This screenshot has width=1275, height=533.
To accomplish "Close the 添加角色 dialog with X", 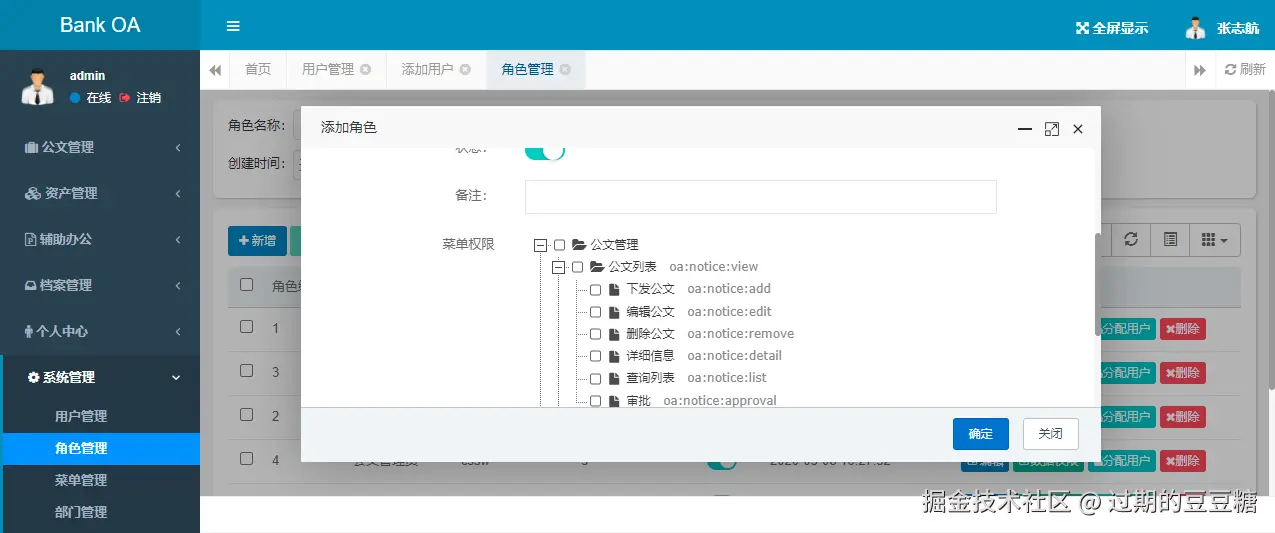I will (1078, 129).
